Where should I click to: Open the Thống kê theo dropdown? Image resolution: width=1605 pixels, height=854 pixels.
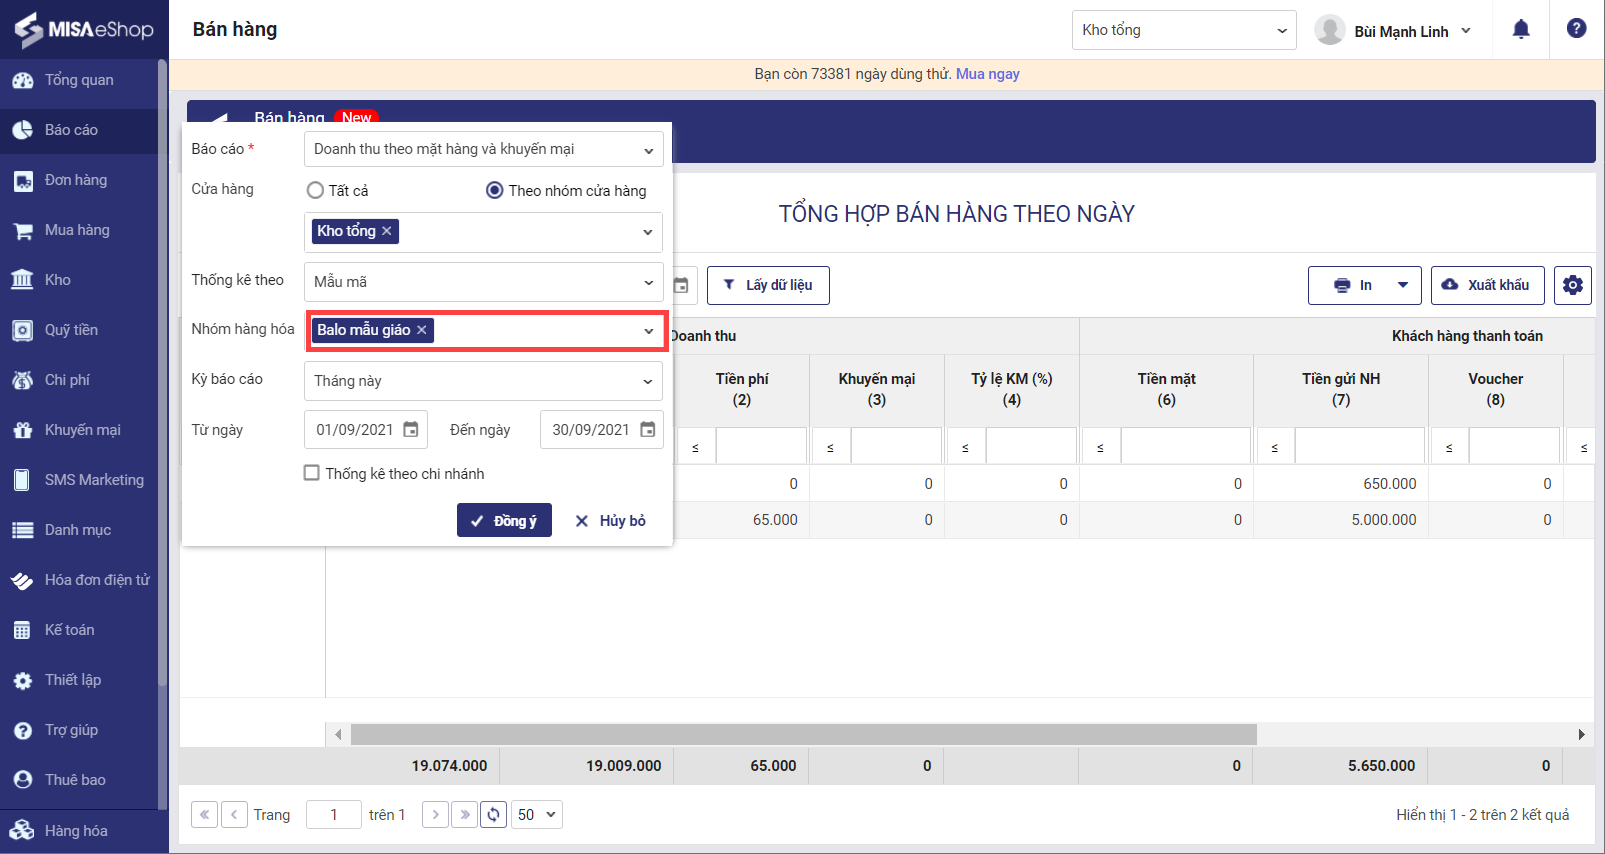pyautogui.click(x=483, y=282)
